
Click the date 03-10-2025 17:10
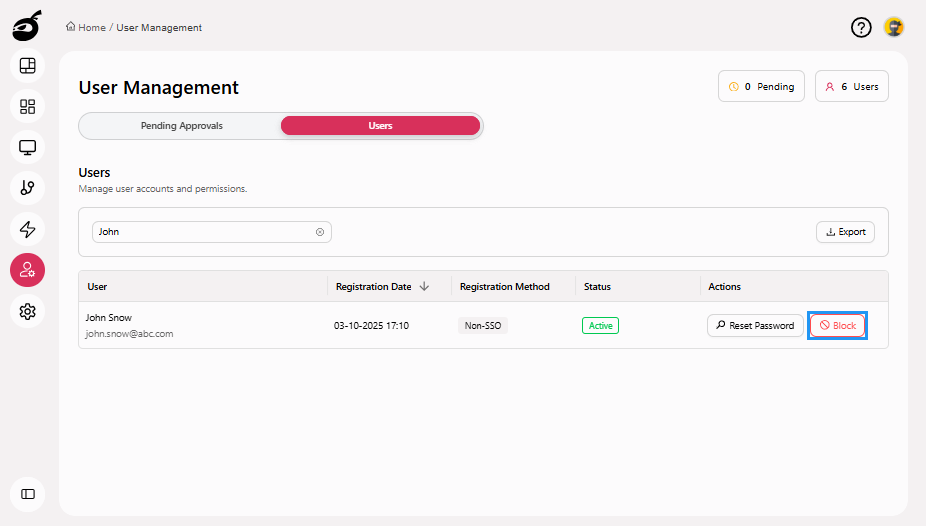[x=371, y=325]
